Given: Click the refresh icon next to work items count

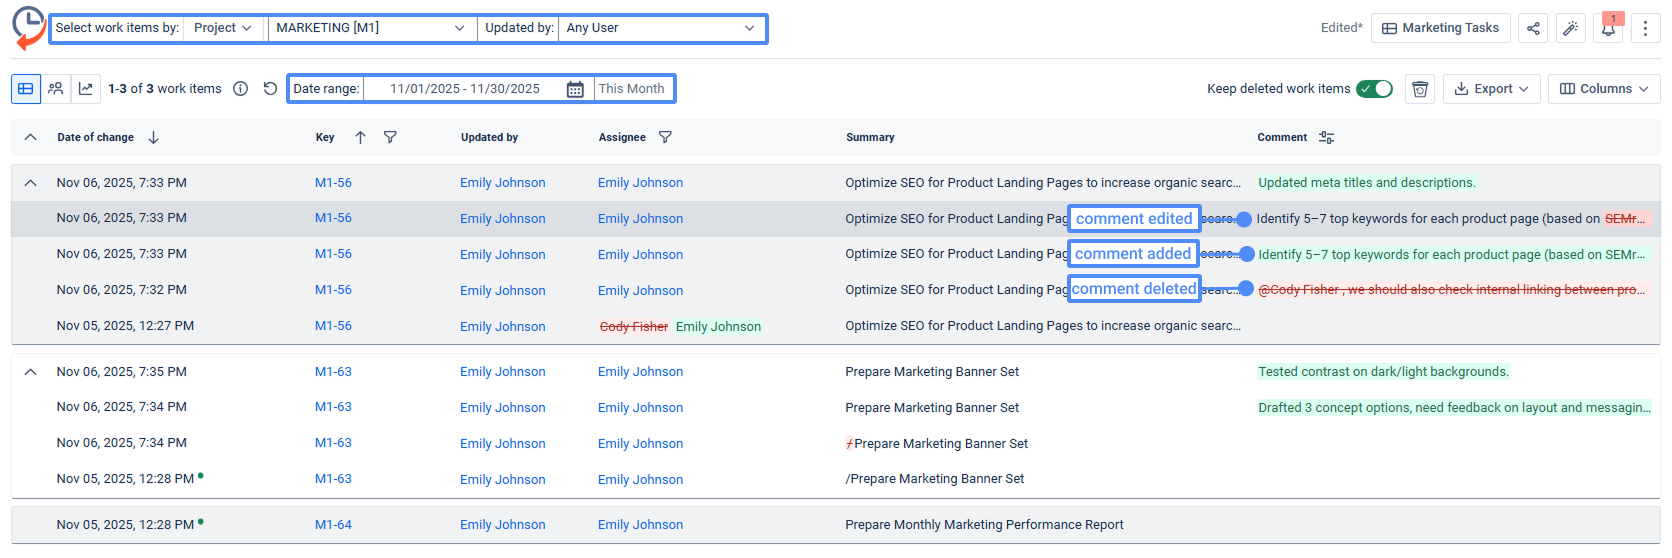Looking at the screenshot, I should 270,89.
